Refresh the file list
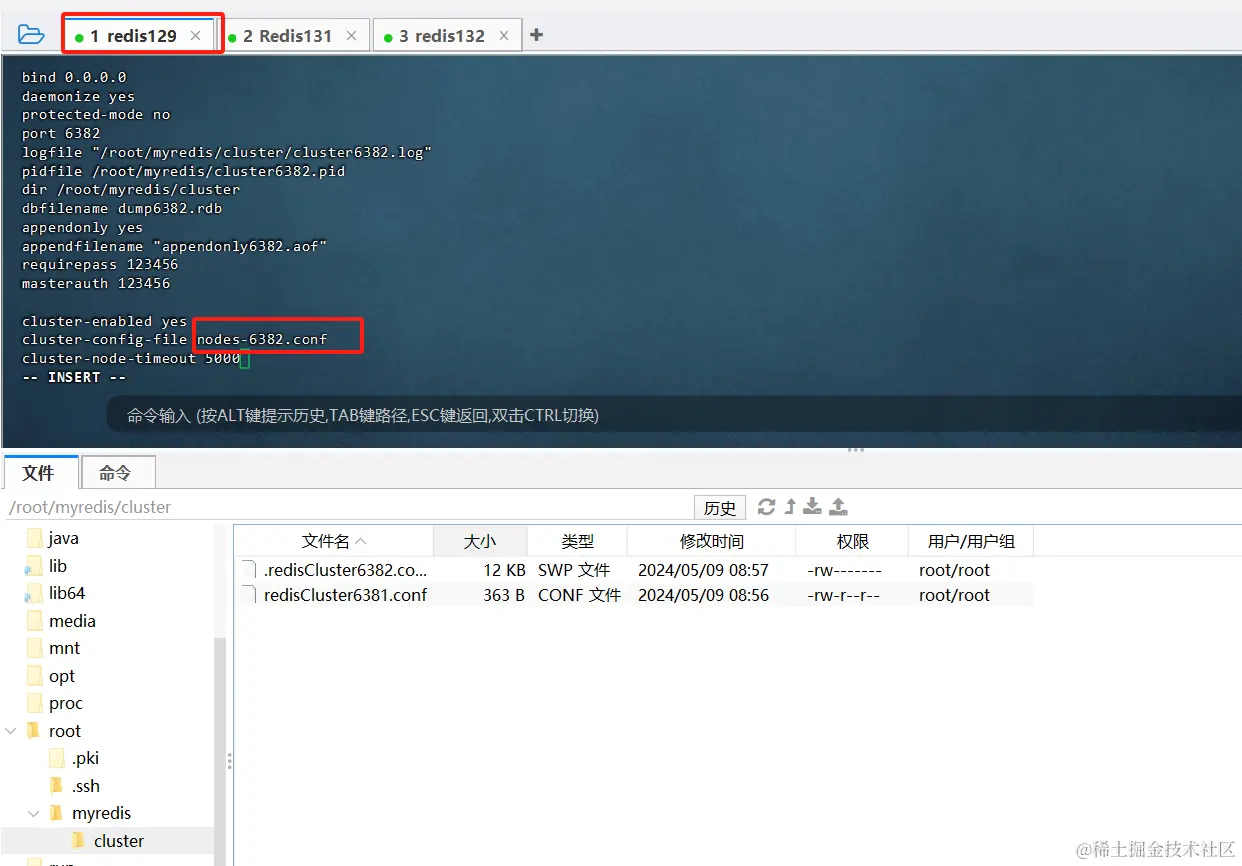This screenshot has height=866, width=1242. coord(767,507)
